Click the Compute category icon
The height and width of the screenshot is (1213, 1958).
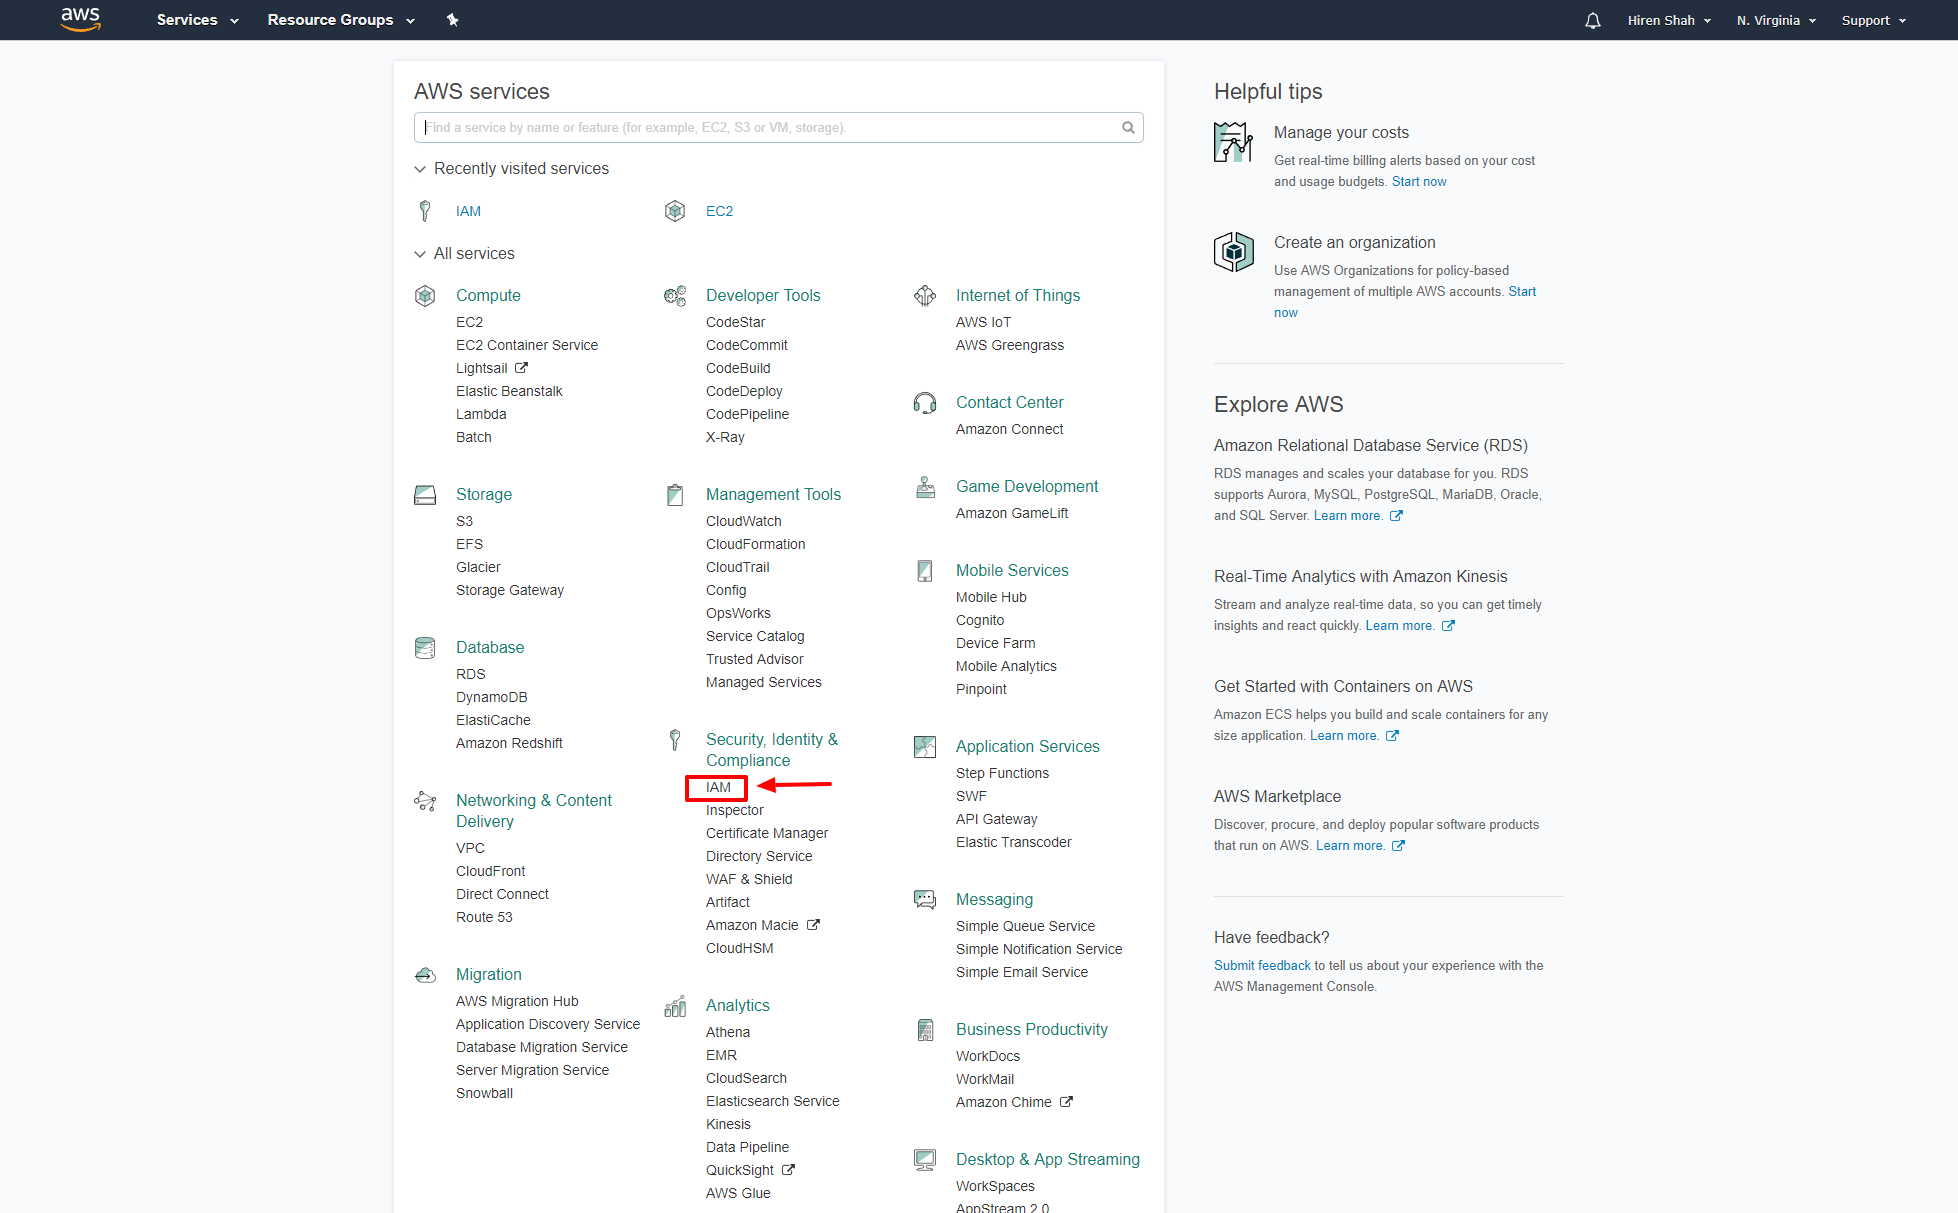(x=425, y=295)
